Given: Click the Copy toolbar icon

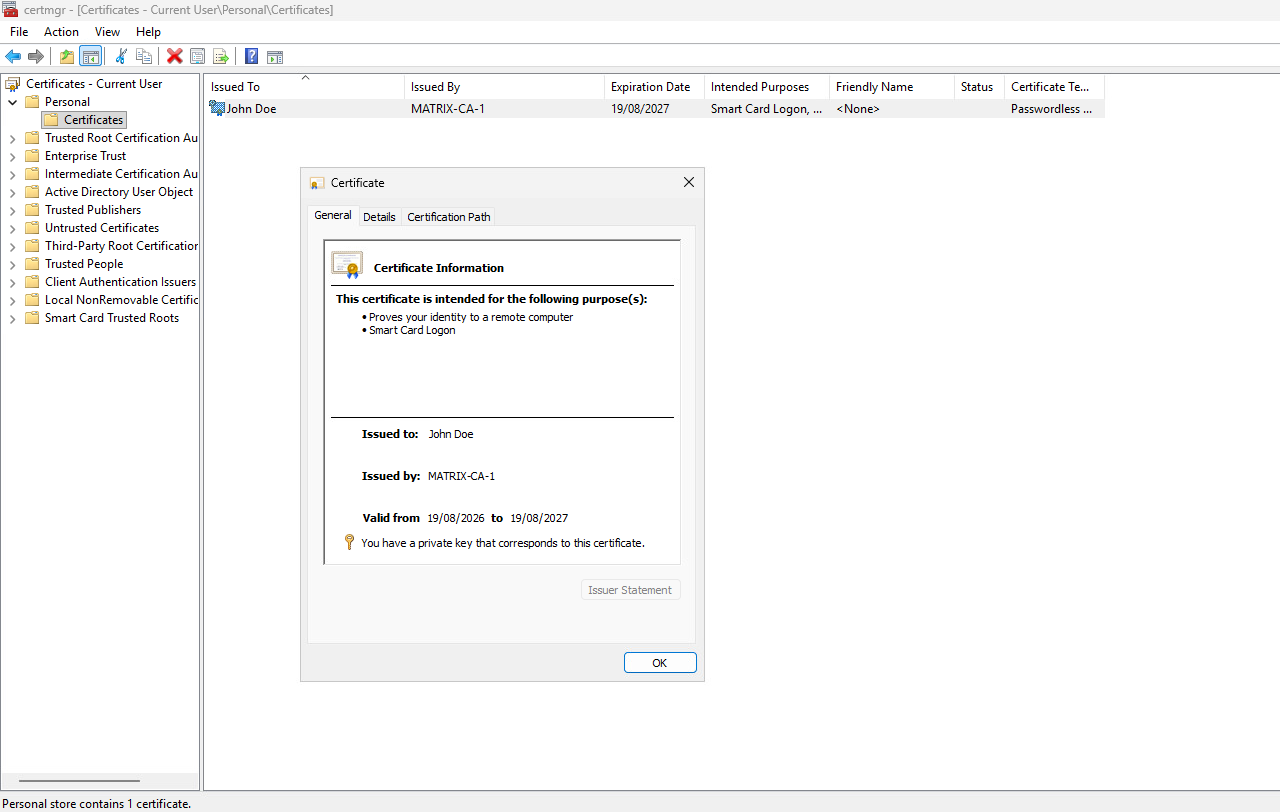Looking at the screenshot, I should [144, 56].
